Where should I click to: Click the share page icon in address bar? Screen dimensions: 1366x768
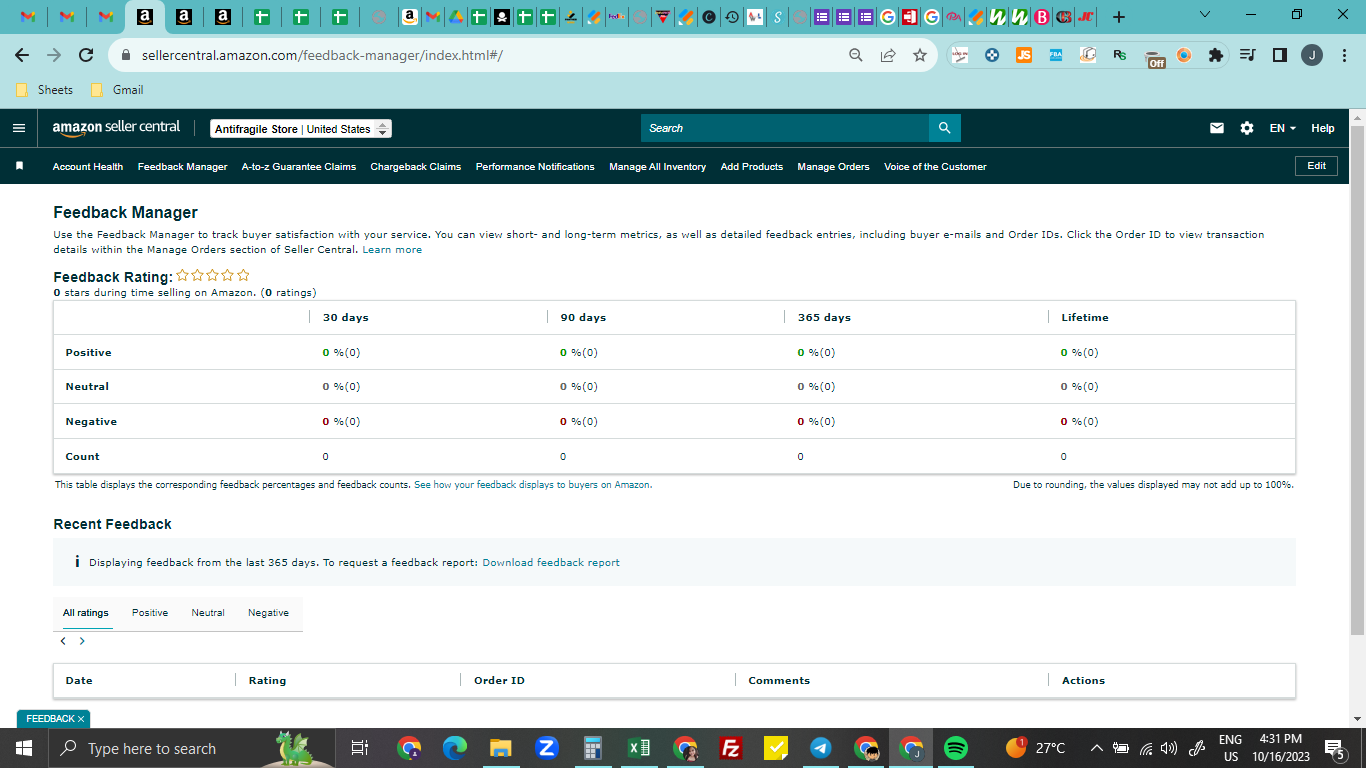[x=888, y=55]
